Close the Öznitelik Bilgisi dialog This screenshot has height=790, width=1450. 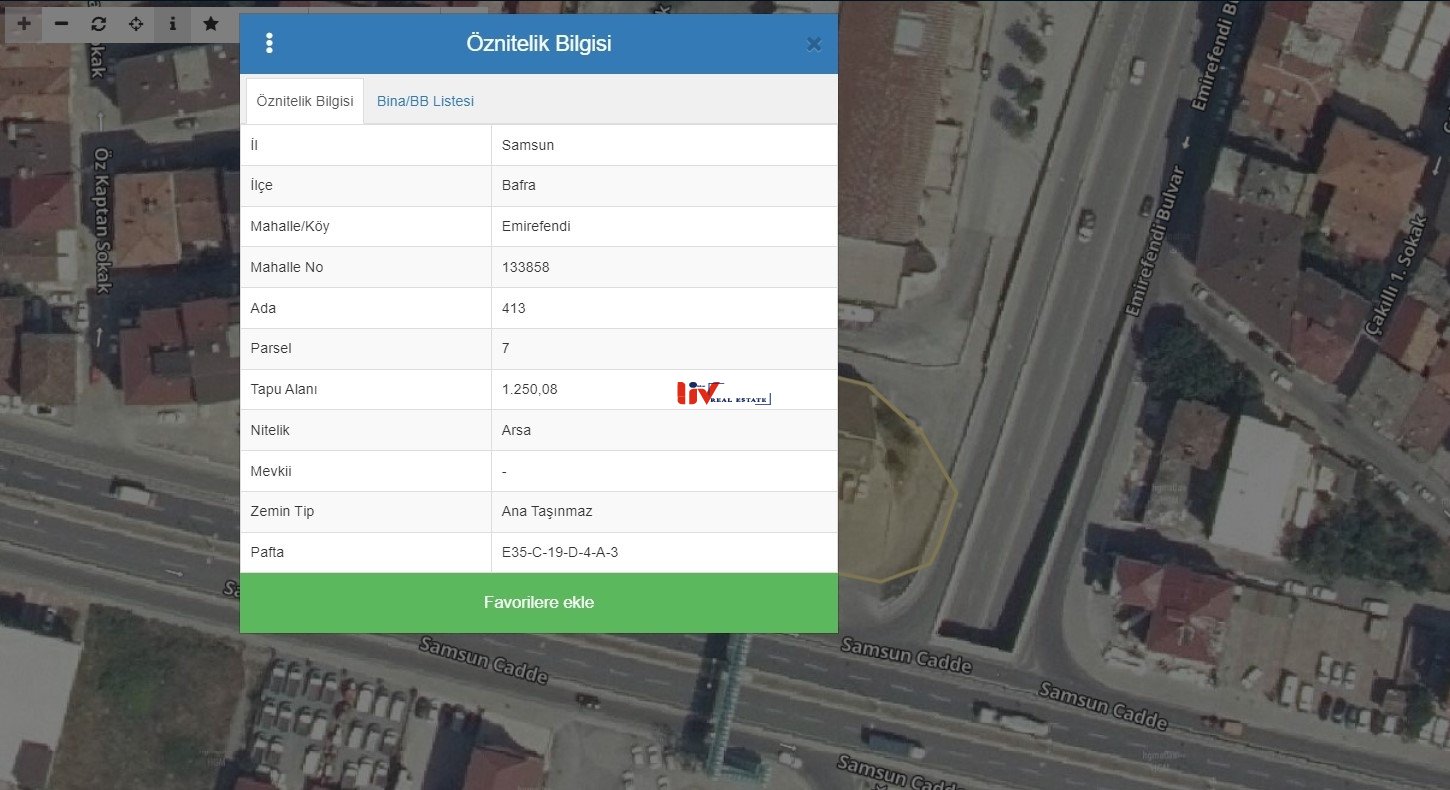(813, 44)
